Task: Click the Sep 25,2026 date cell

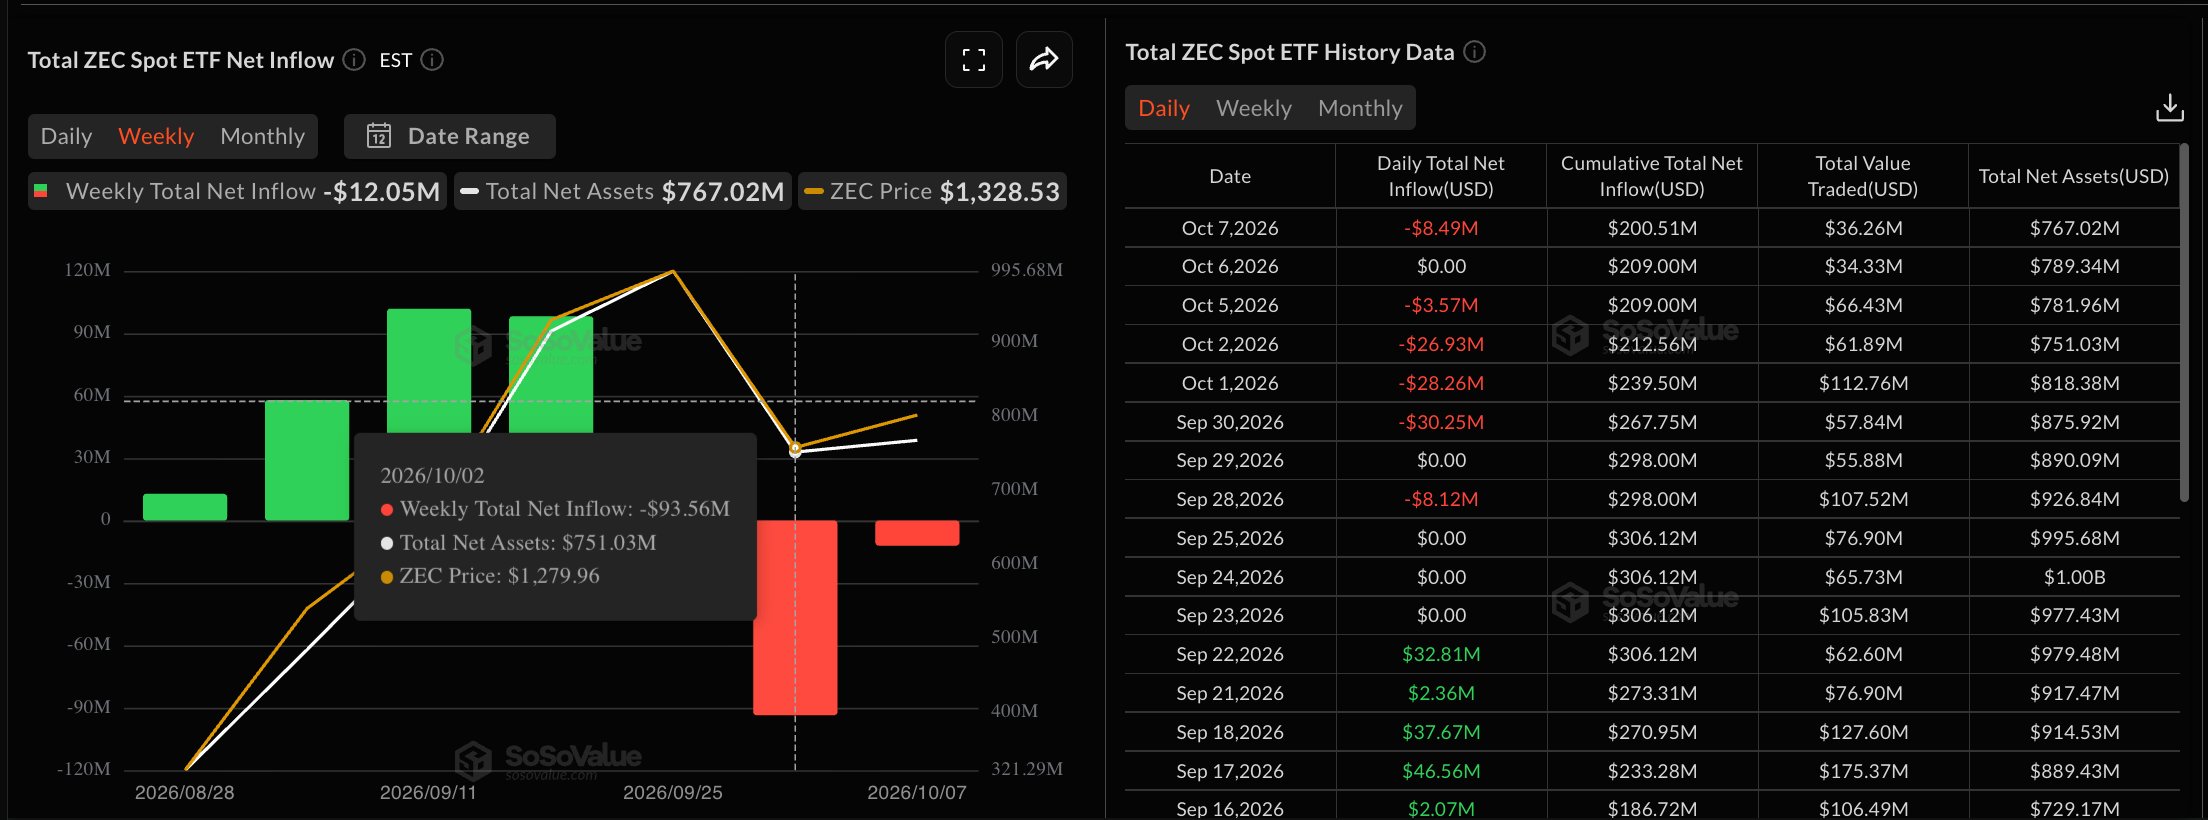Action: point(1230,538)
